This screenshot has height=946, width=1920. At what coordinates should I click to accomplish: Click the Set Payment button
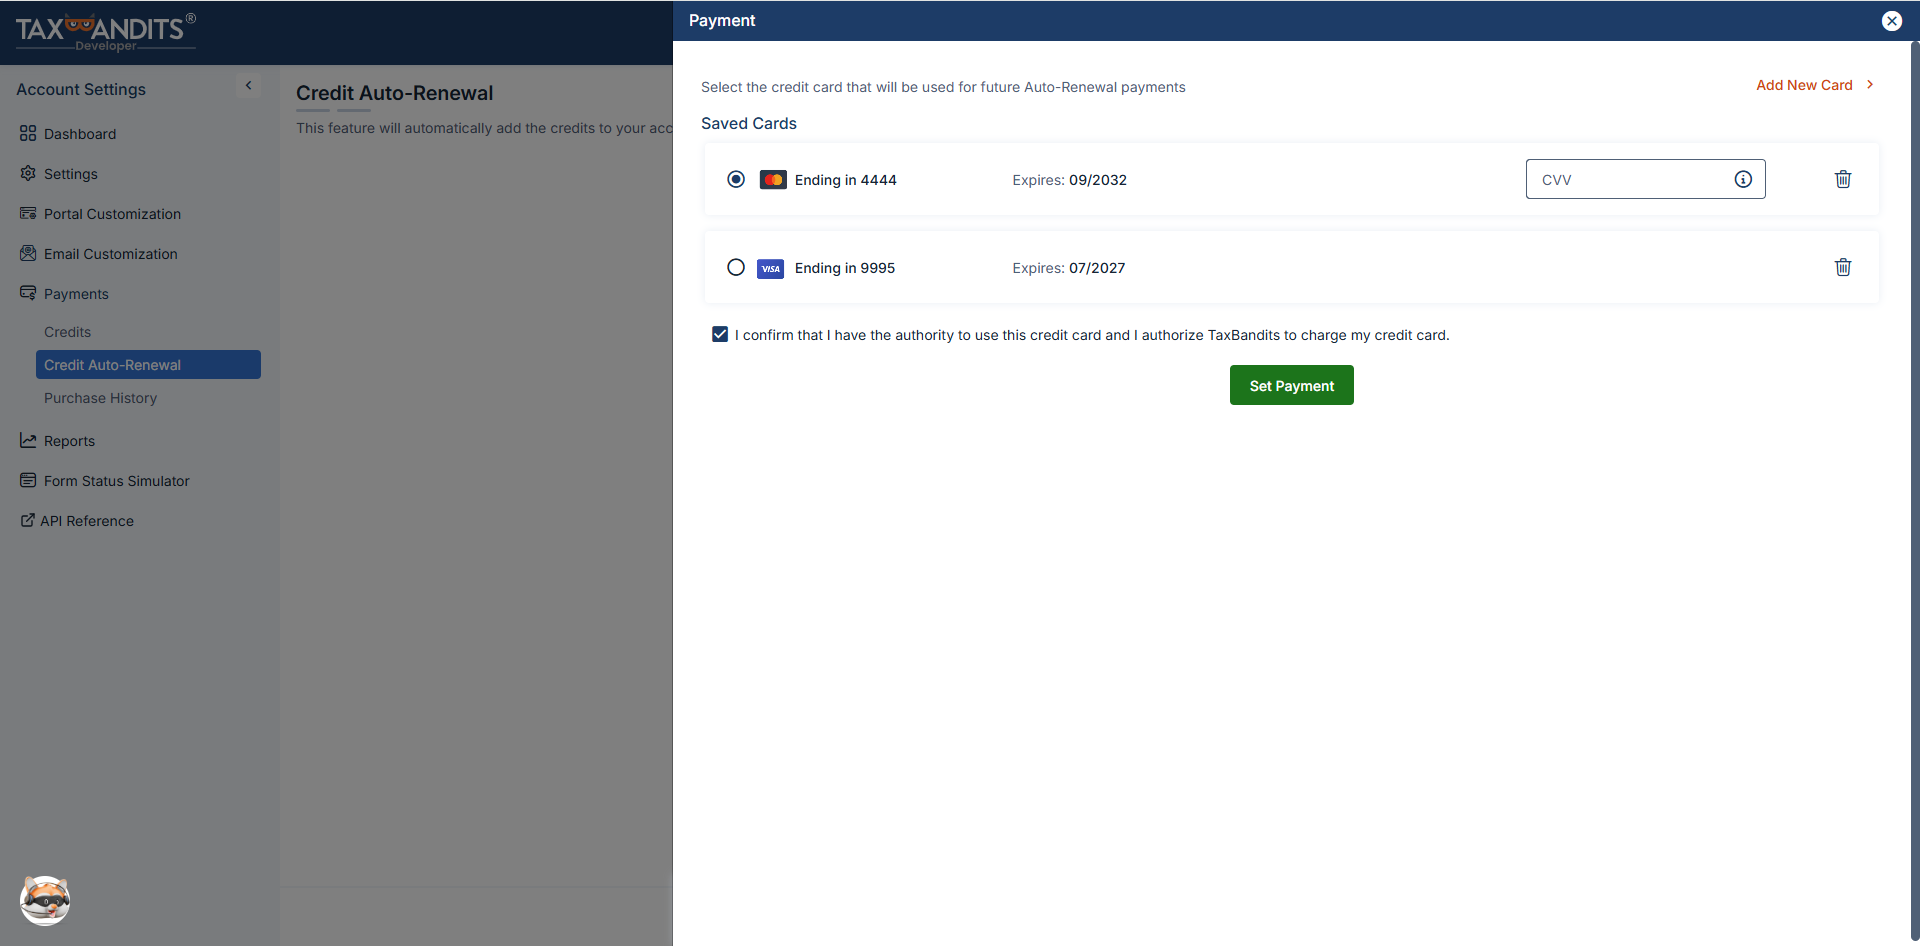[1291, 385]
